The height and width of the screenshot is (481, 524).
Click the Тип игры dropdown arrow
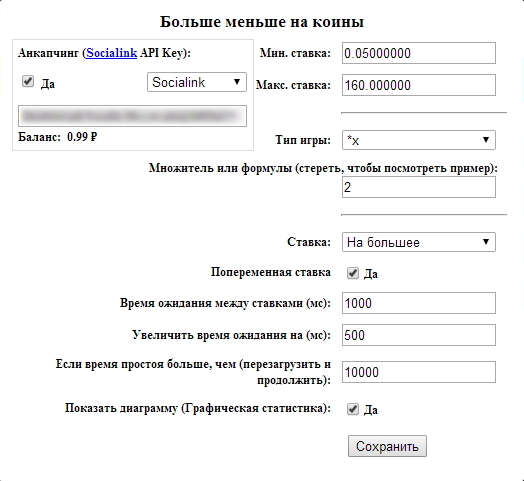coord(486,140)
